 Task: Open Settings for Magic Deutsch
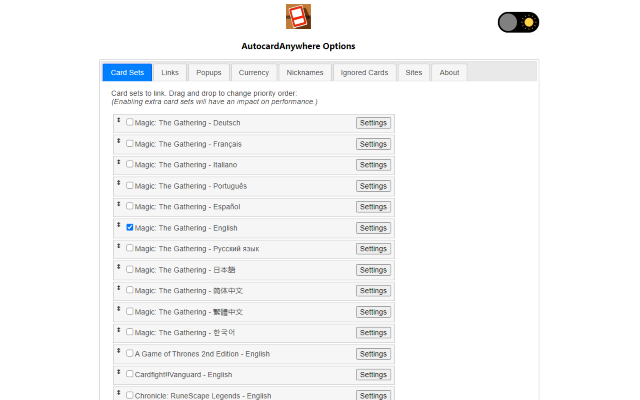pos(373,123)
